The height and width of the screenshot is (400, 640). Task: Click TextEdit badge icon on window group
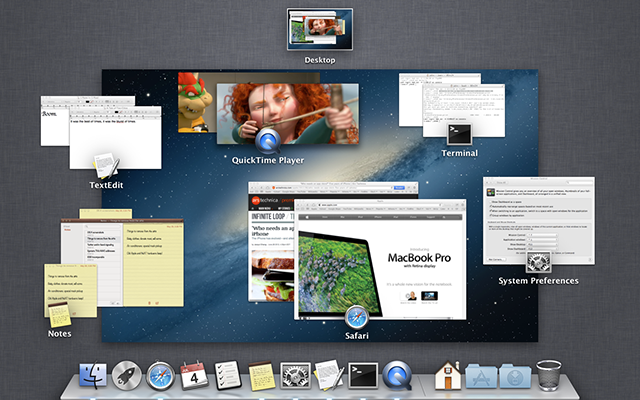pyautogui.click(x=107, y=166)
